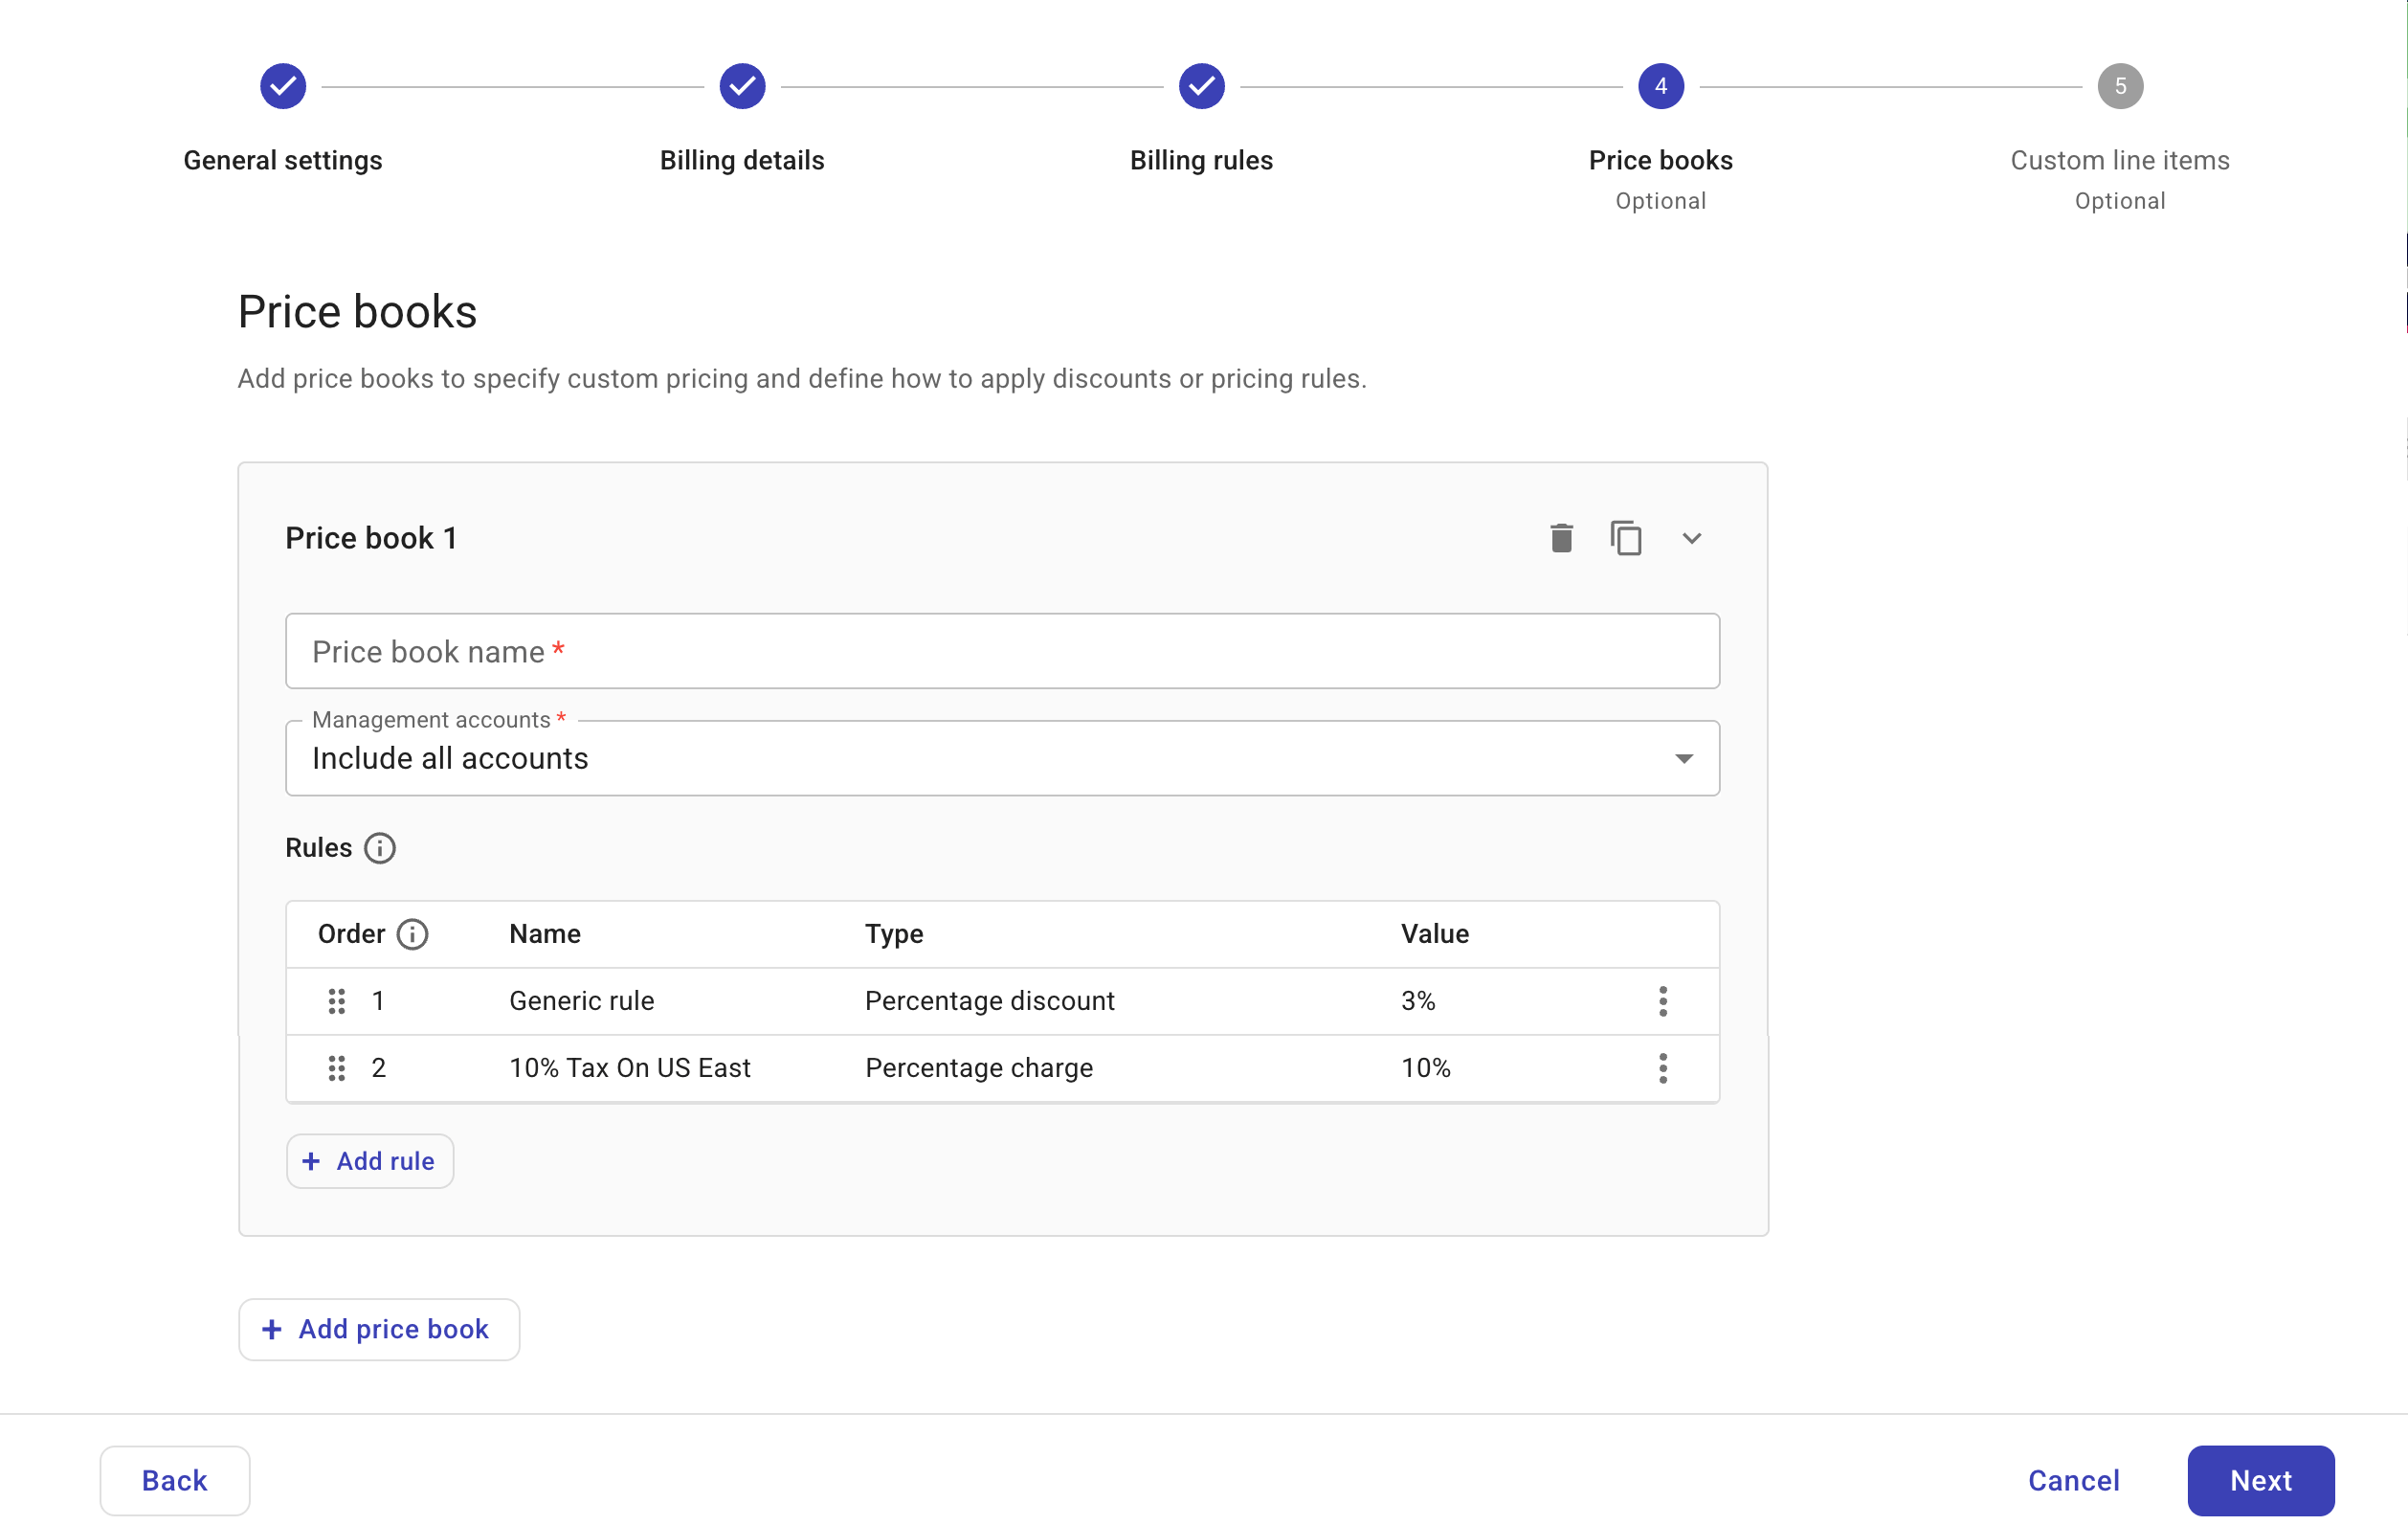Click the Order column info icon
Image resolution: width=2408 pixels, height=1525 pixels.
point(412,934)
